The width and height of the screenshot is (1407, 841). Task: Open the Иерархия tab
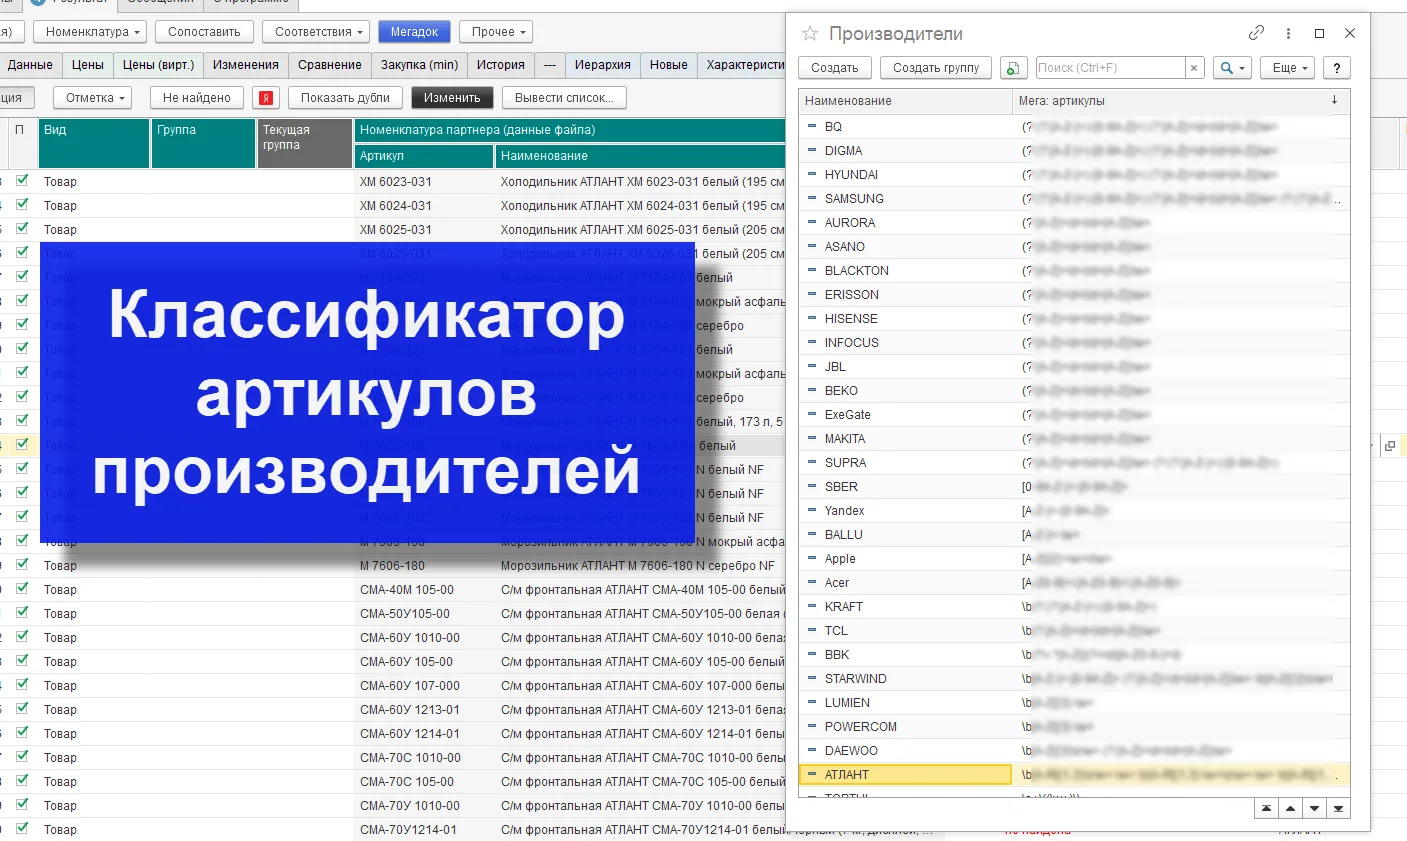point(603,65)
